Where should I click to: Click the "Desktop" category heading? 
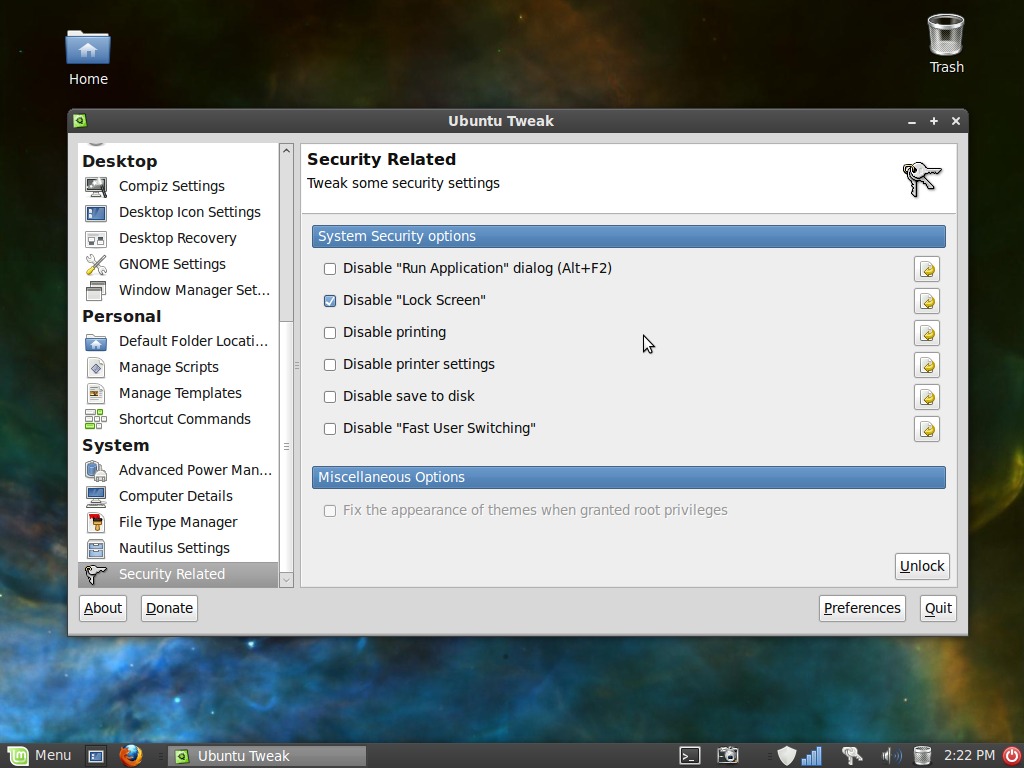coord(120,161)
